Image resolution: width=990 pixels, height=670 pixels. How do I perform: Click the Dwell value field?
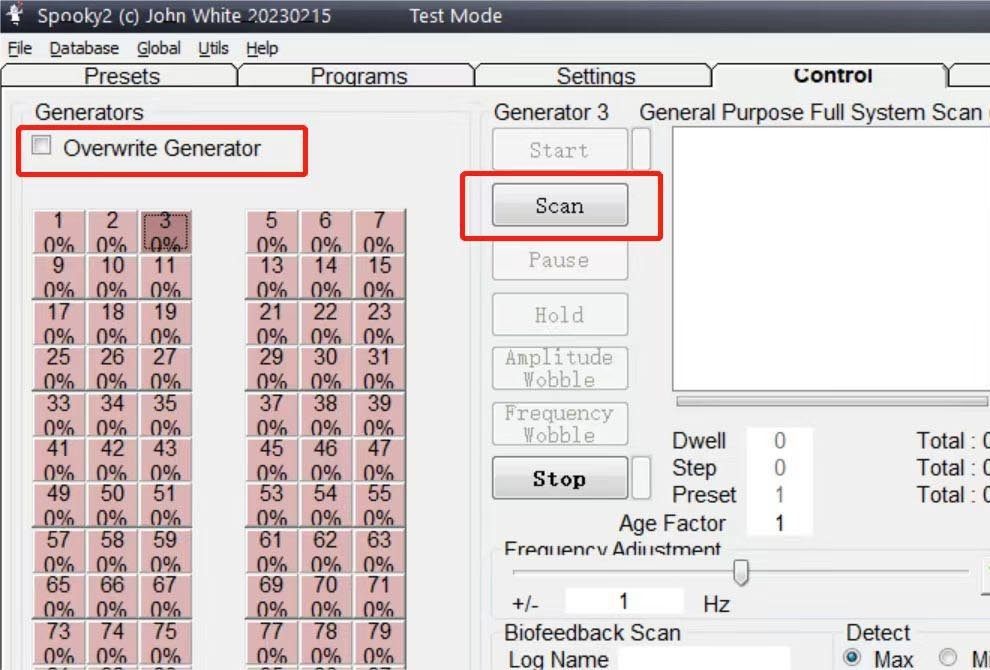coord(779,440)
